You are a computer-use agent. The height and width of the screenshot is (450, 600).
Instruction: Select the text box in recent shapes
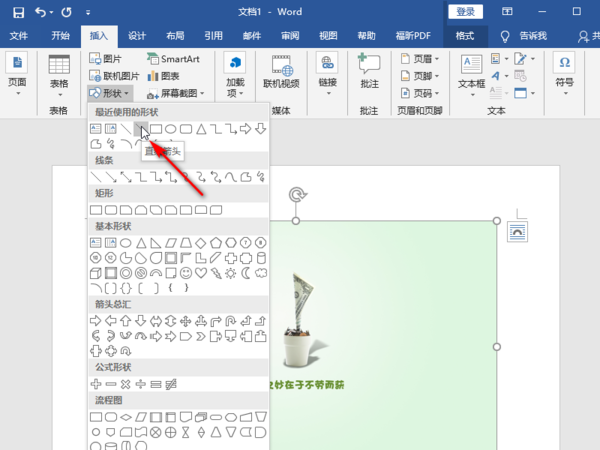click(95, 129)
